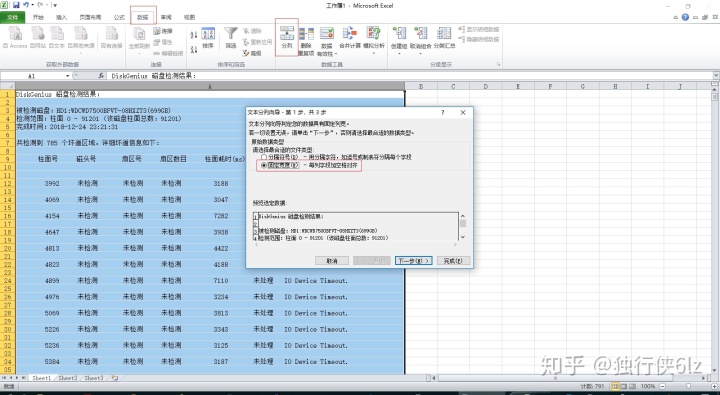The width and height of the screenshot is (720, 395).
Task: Click the 合并计算 consolidate icon
Action: coord(350,34)
